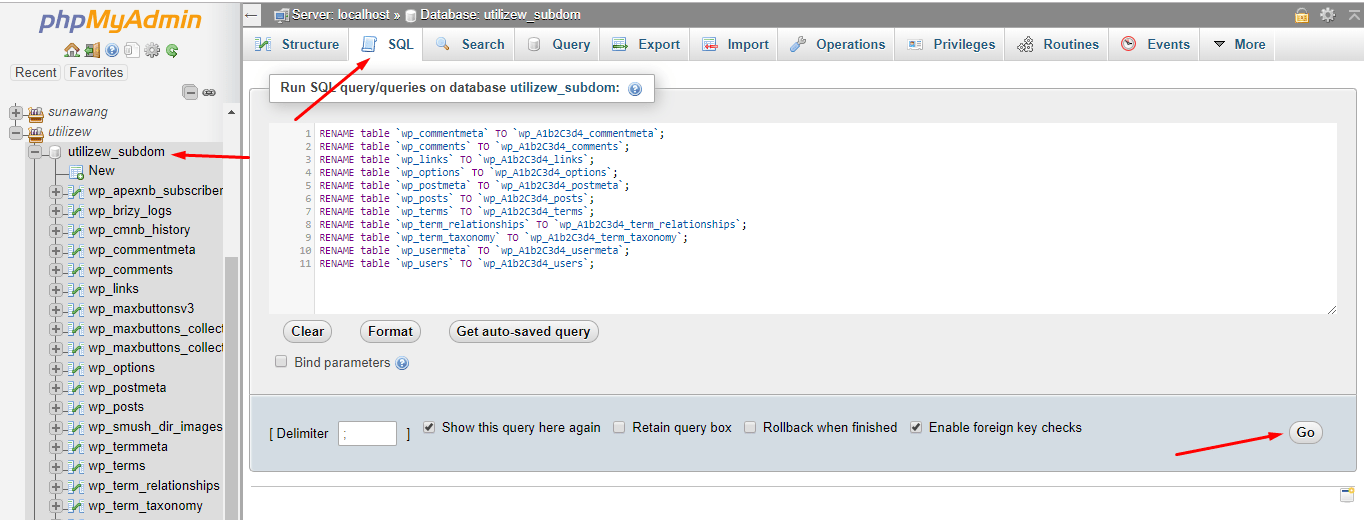Viewport: 1364px width, 520px height.
Task: Open the Recent tables button
Action: tap(36, 72)
